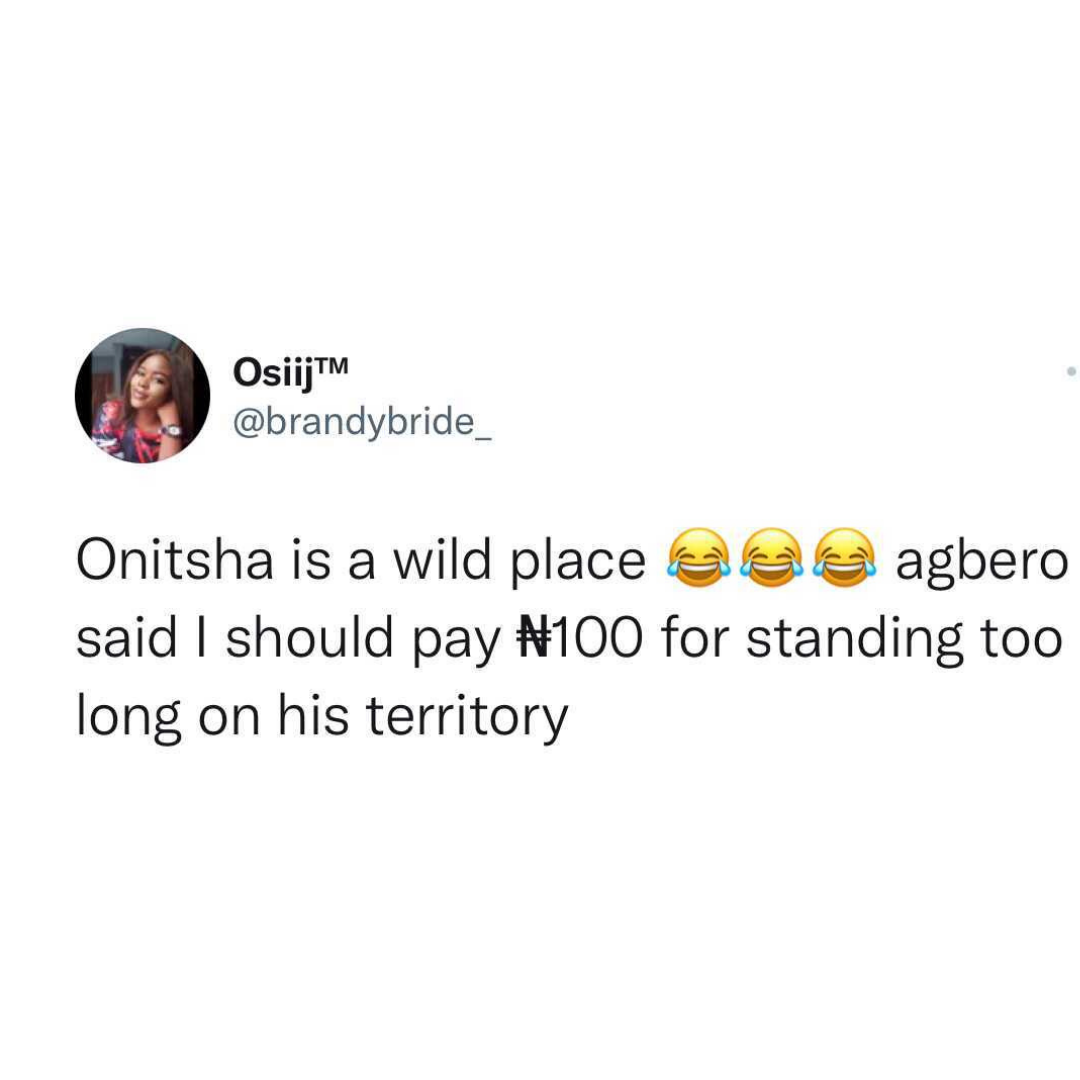1080x1080 pixels.
Task: Click the word place before emojis
Action: [x=577, y=563]
